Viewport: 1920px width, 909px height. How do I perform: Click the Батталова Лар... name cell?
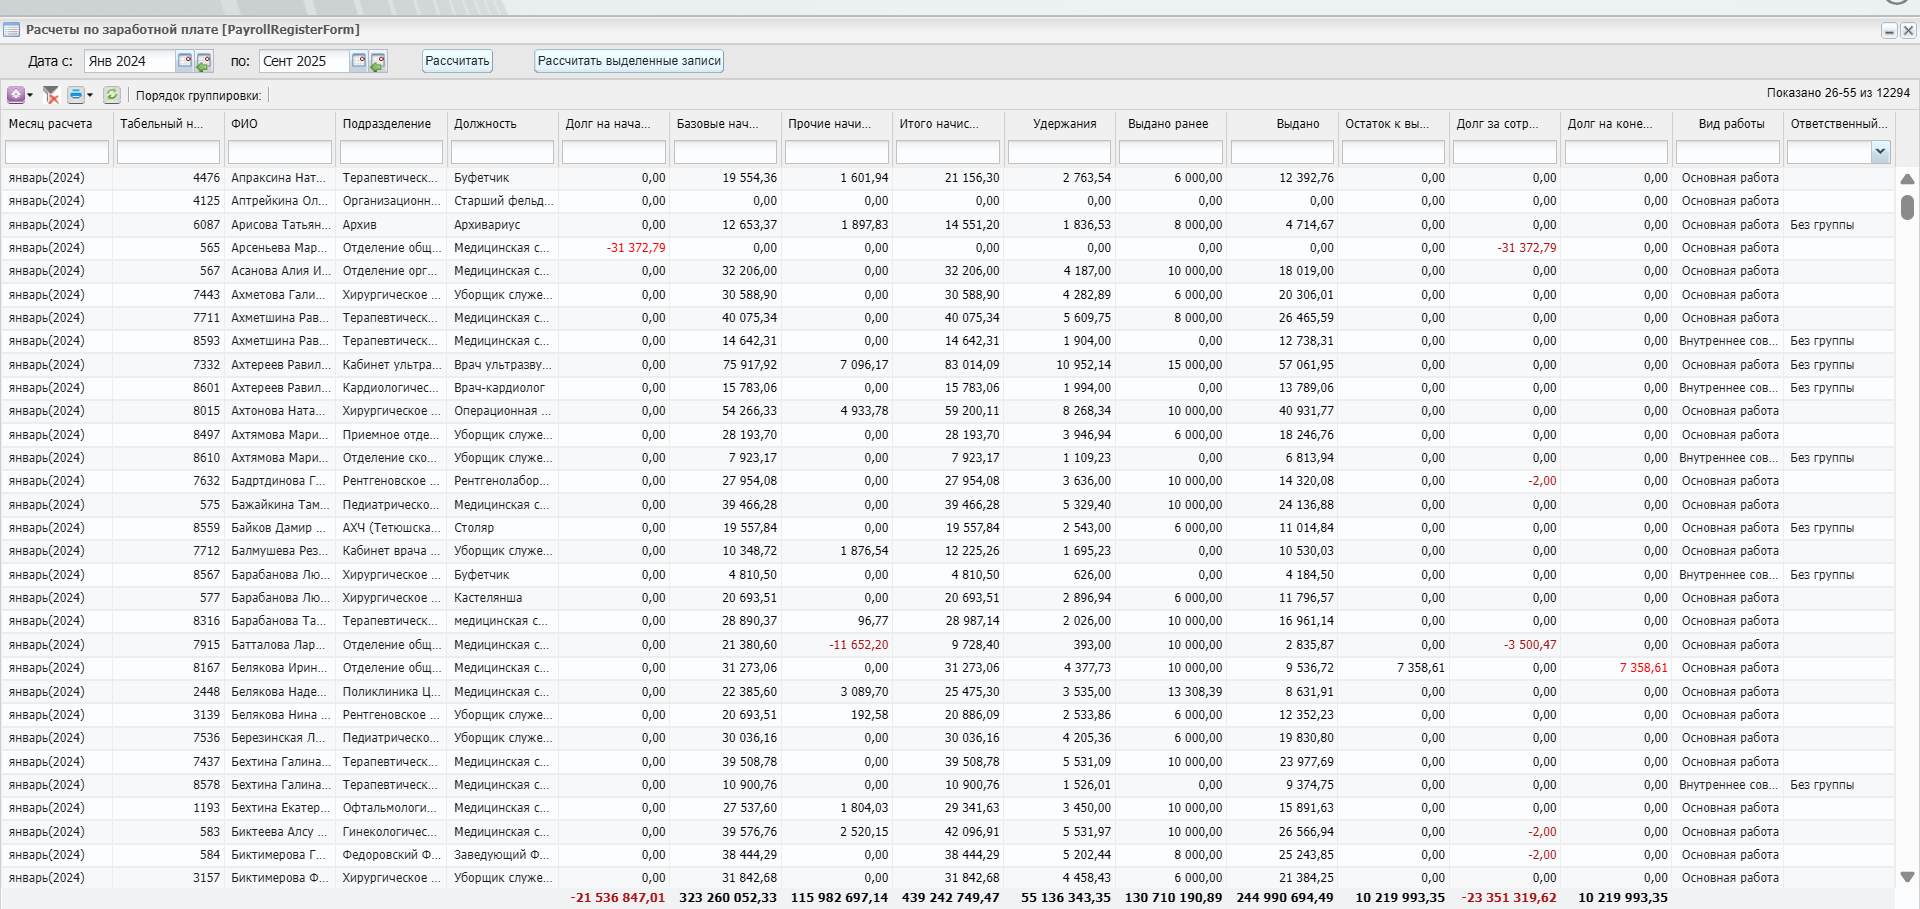coord(280,645)
